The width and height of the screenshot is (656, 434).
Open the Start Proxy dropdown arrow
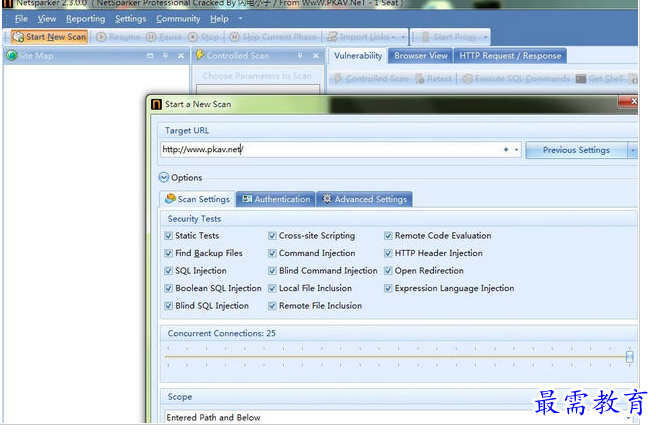pos(485,37)
